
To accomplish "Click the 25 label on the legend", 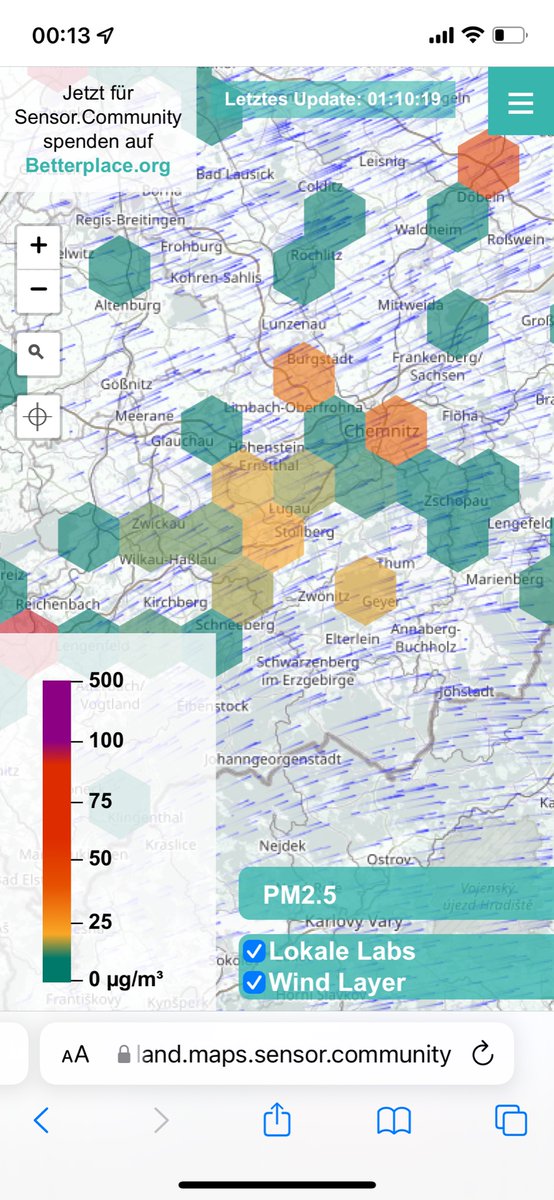I will [100, 921].
